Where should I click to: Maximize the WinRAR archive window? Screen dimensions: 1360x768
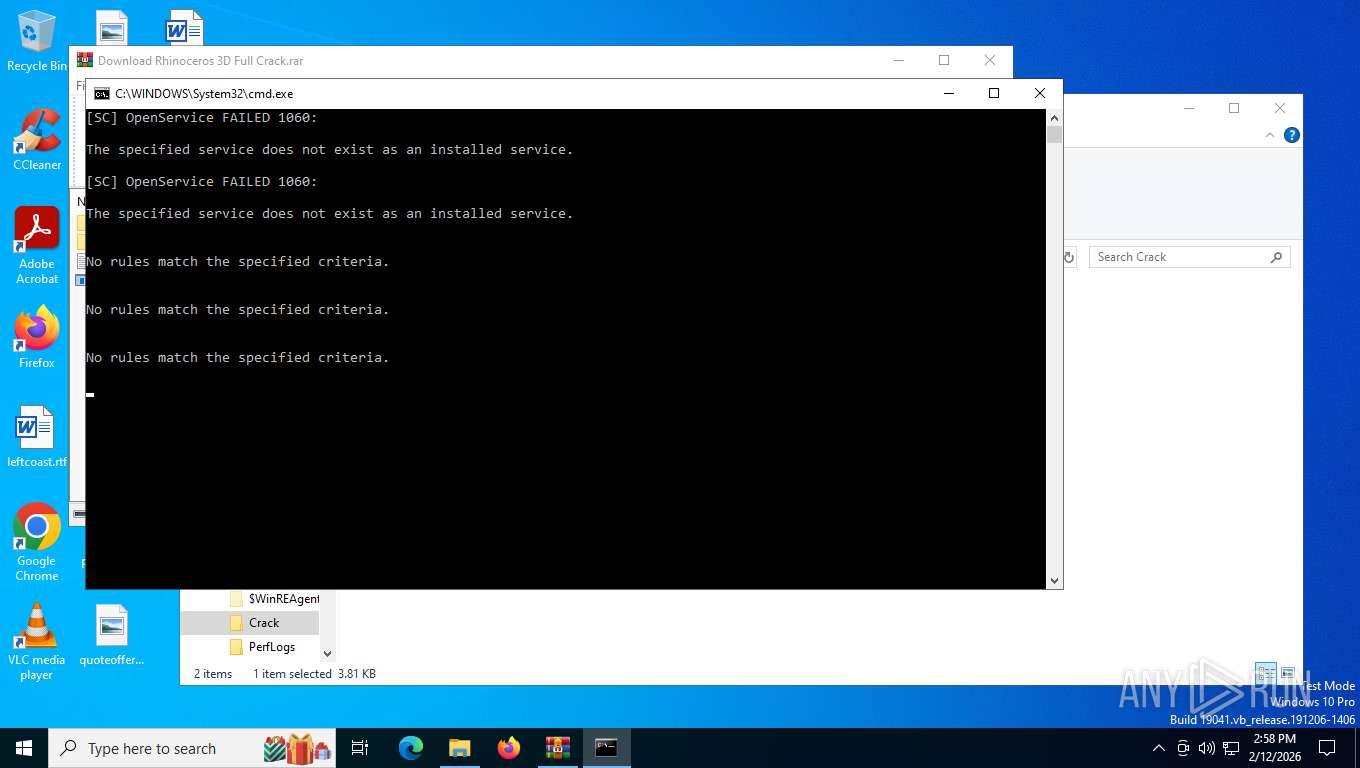coord(944,60)
